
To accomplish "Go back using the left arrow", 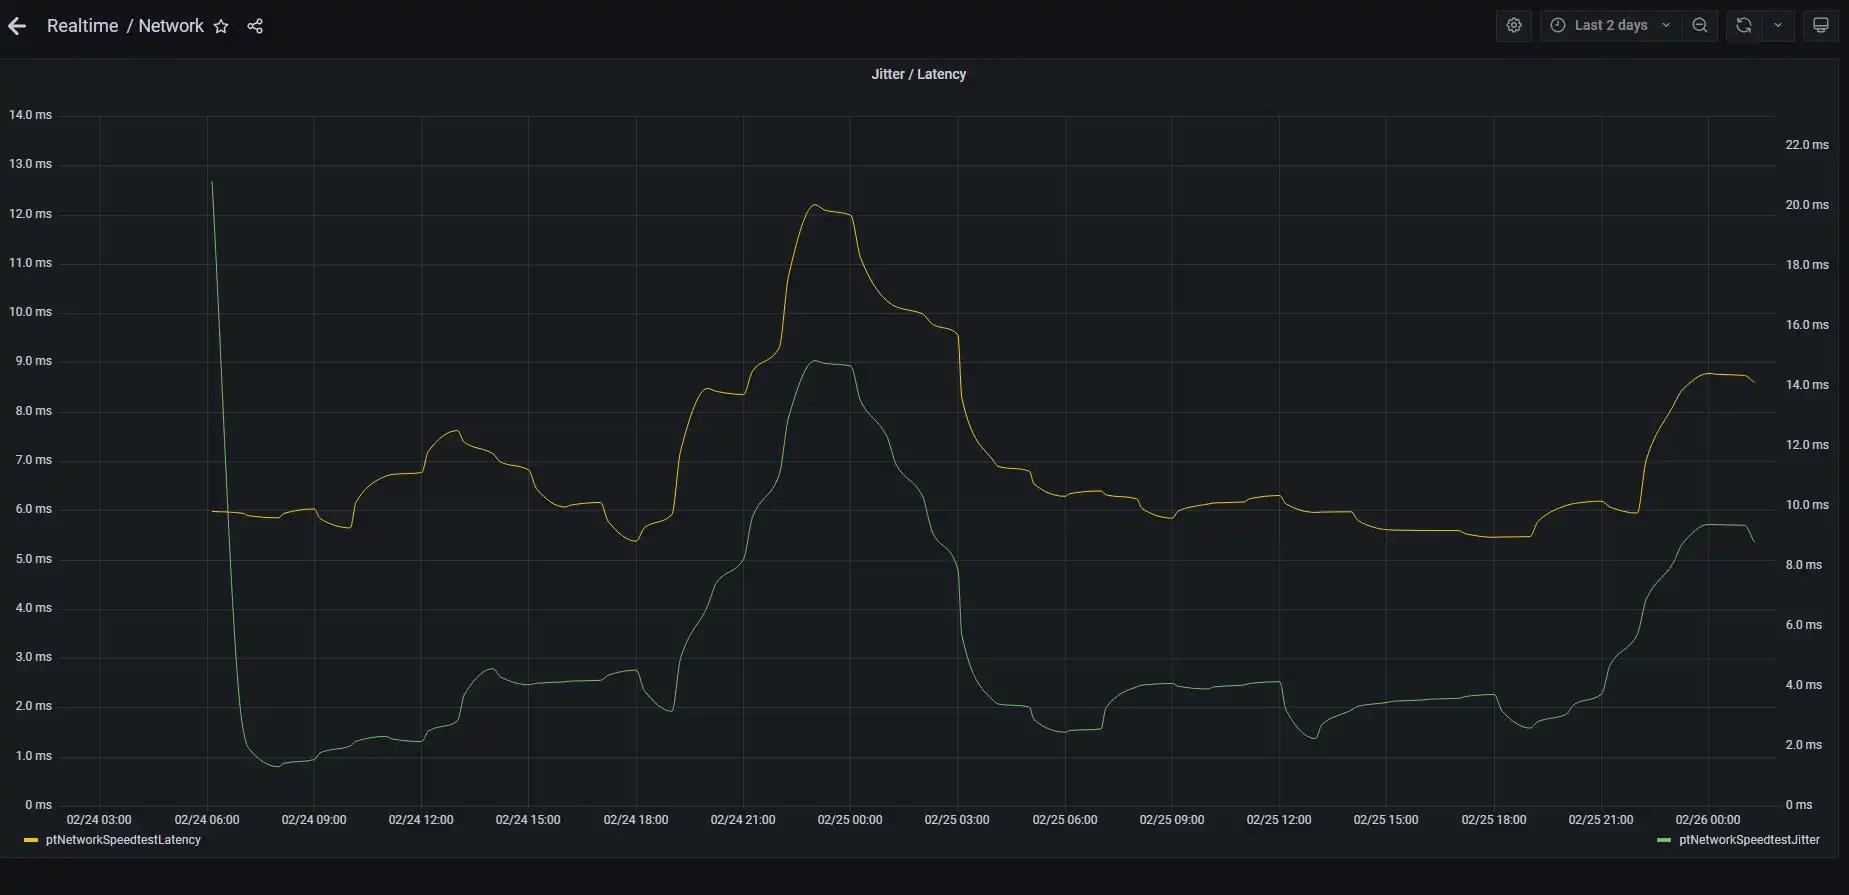I will (x=17, y=26).
